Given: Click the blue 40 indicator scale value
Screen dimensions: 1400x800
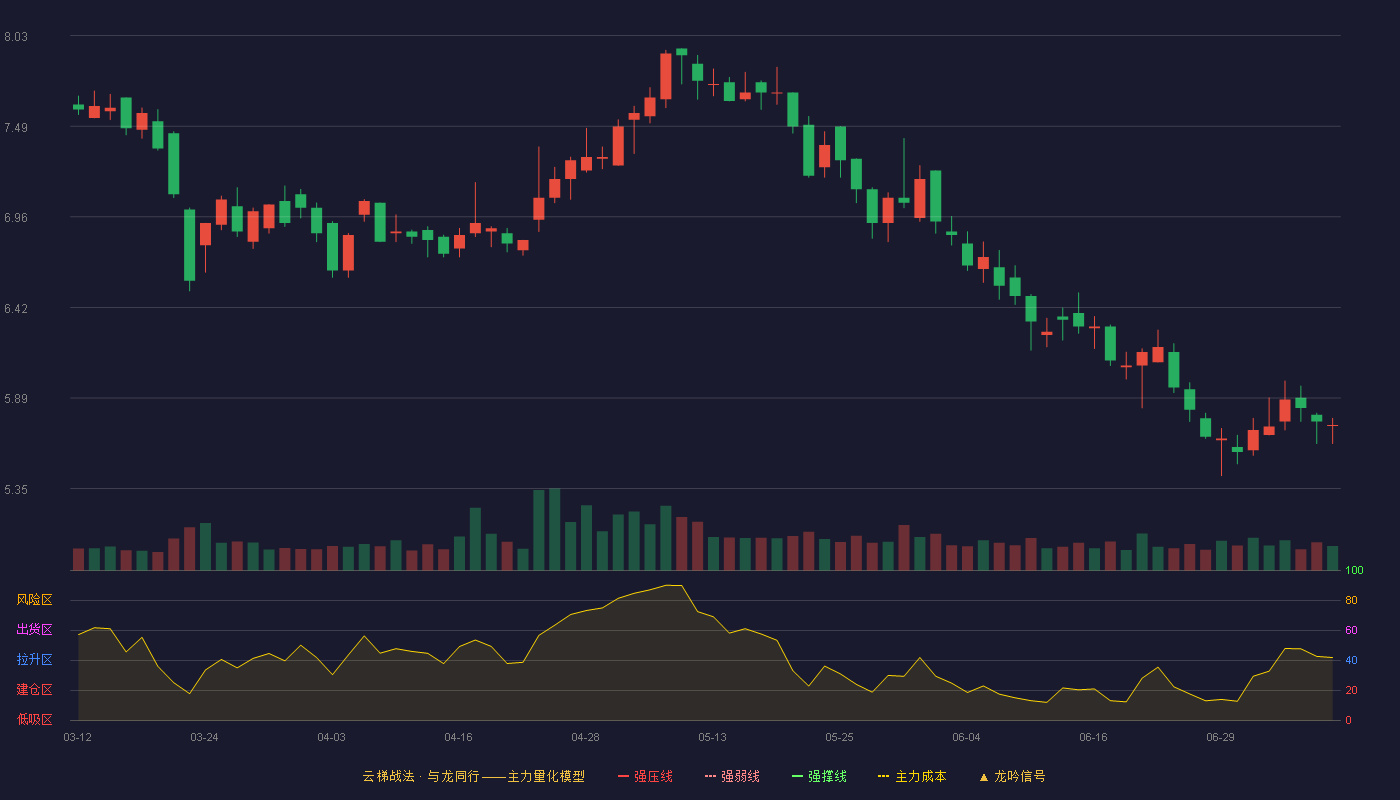Looking at the screenshot, I should 1351,661.
